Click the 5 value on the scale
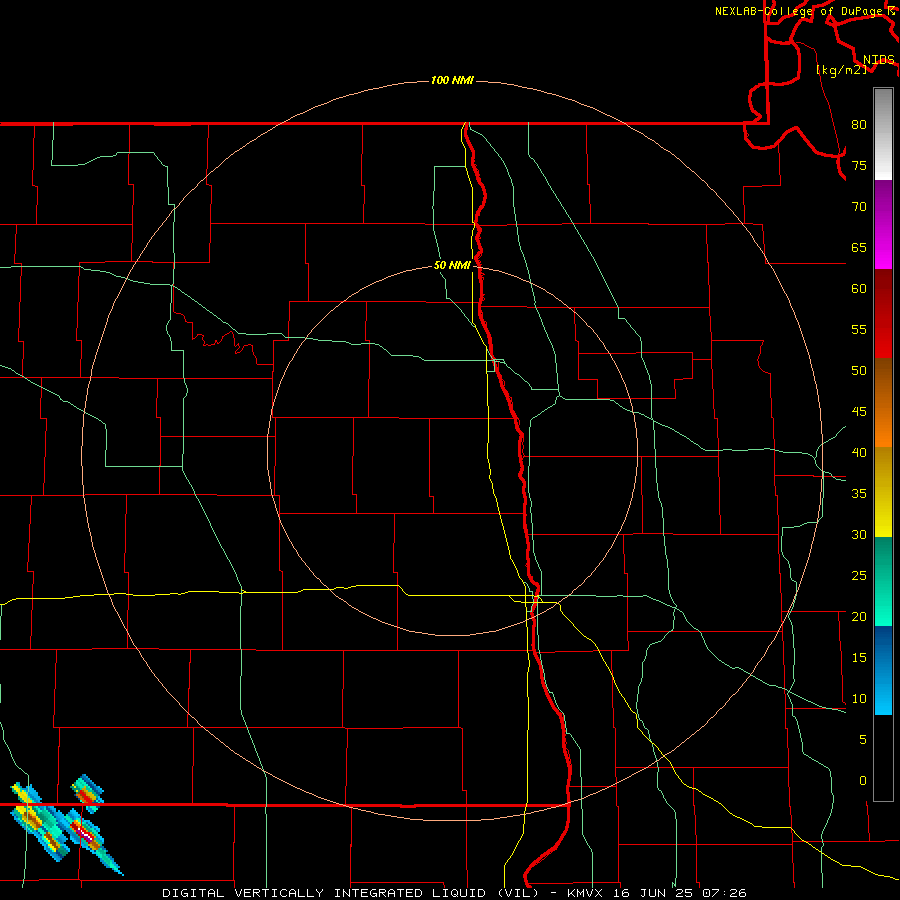The width and height of the screenshot is (900, 900). click(863, 740)
